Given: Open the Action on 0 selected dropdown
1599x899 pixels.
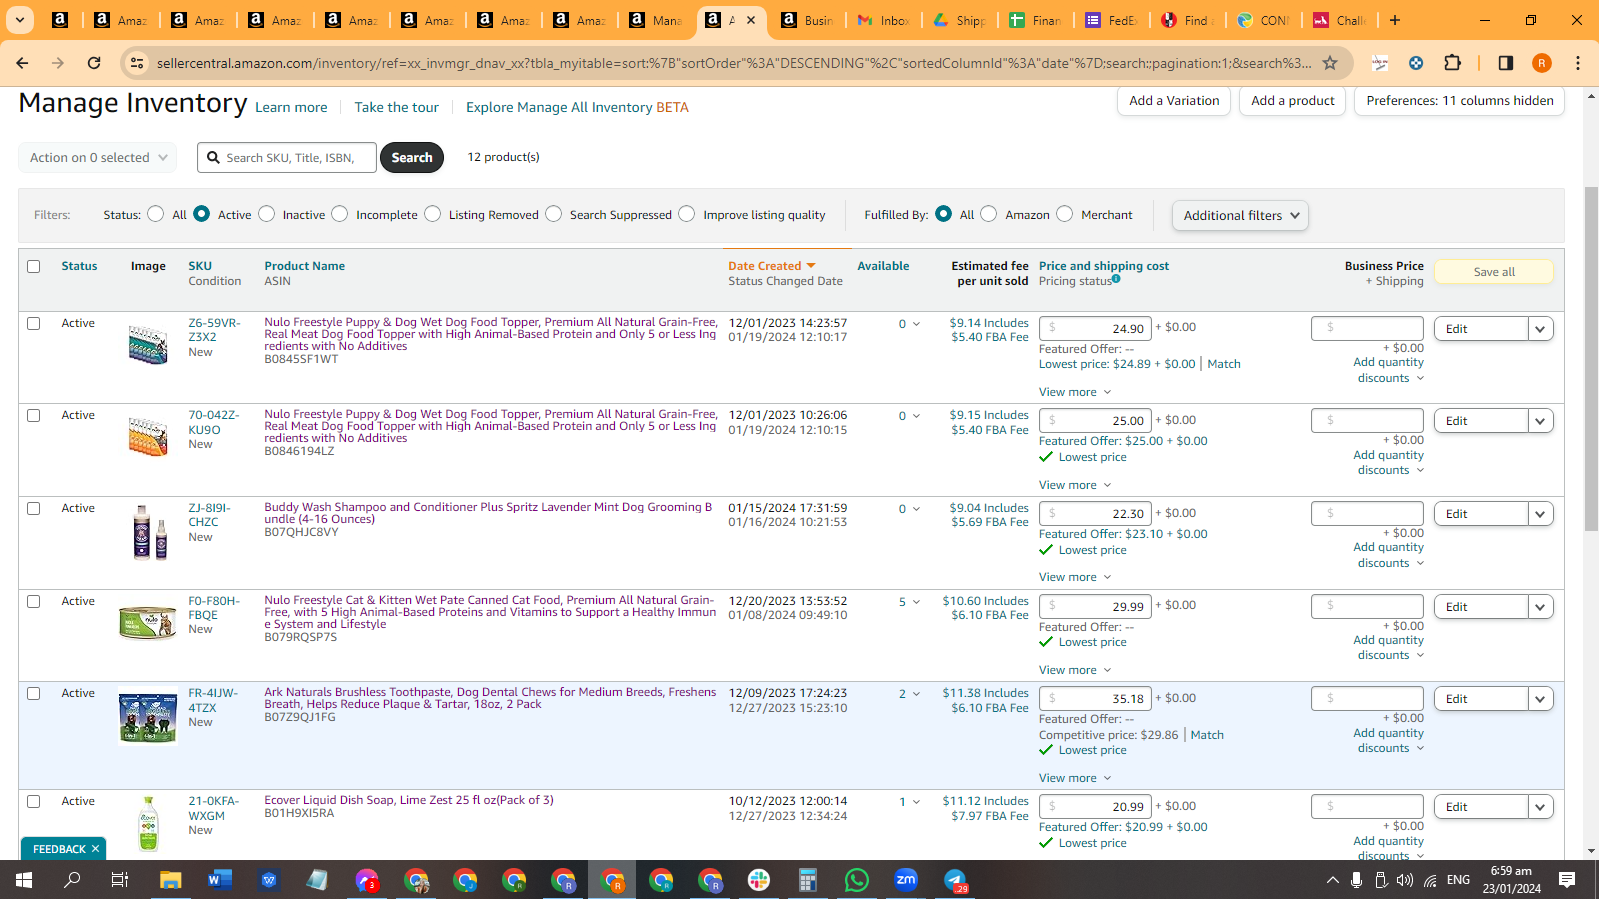Looking at the screenshot, I should pos(98,157).
